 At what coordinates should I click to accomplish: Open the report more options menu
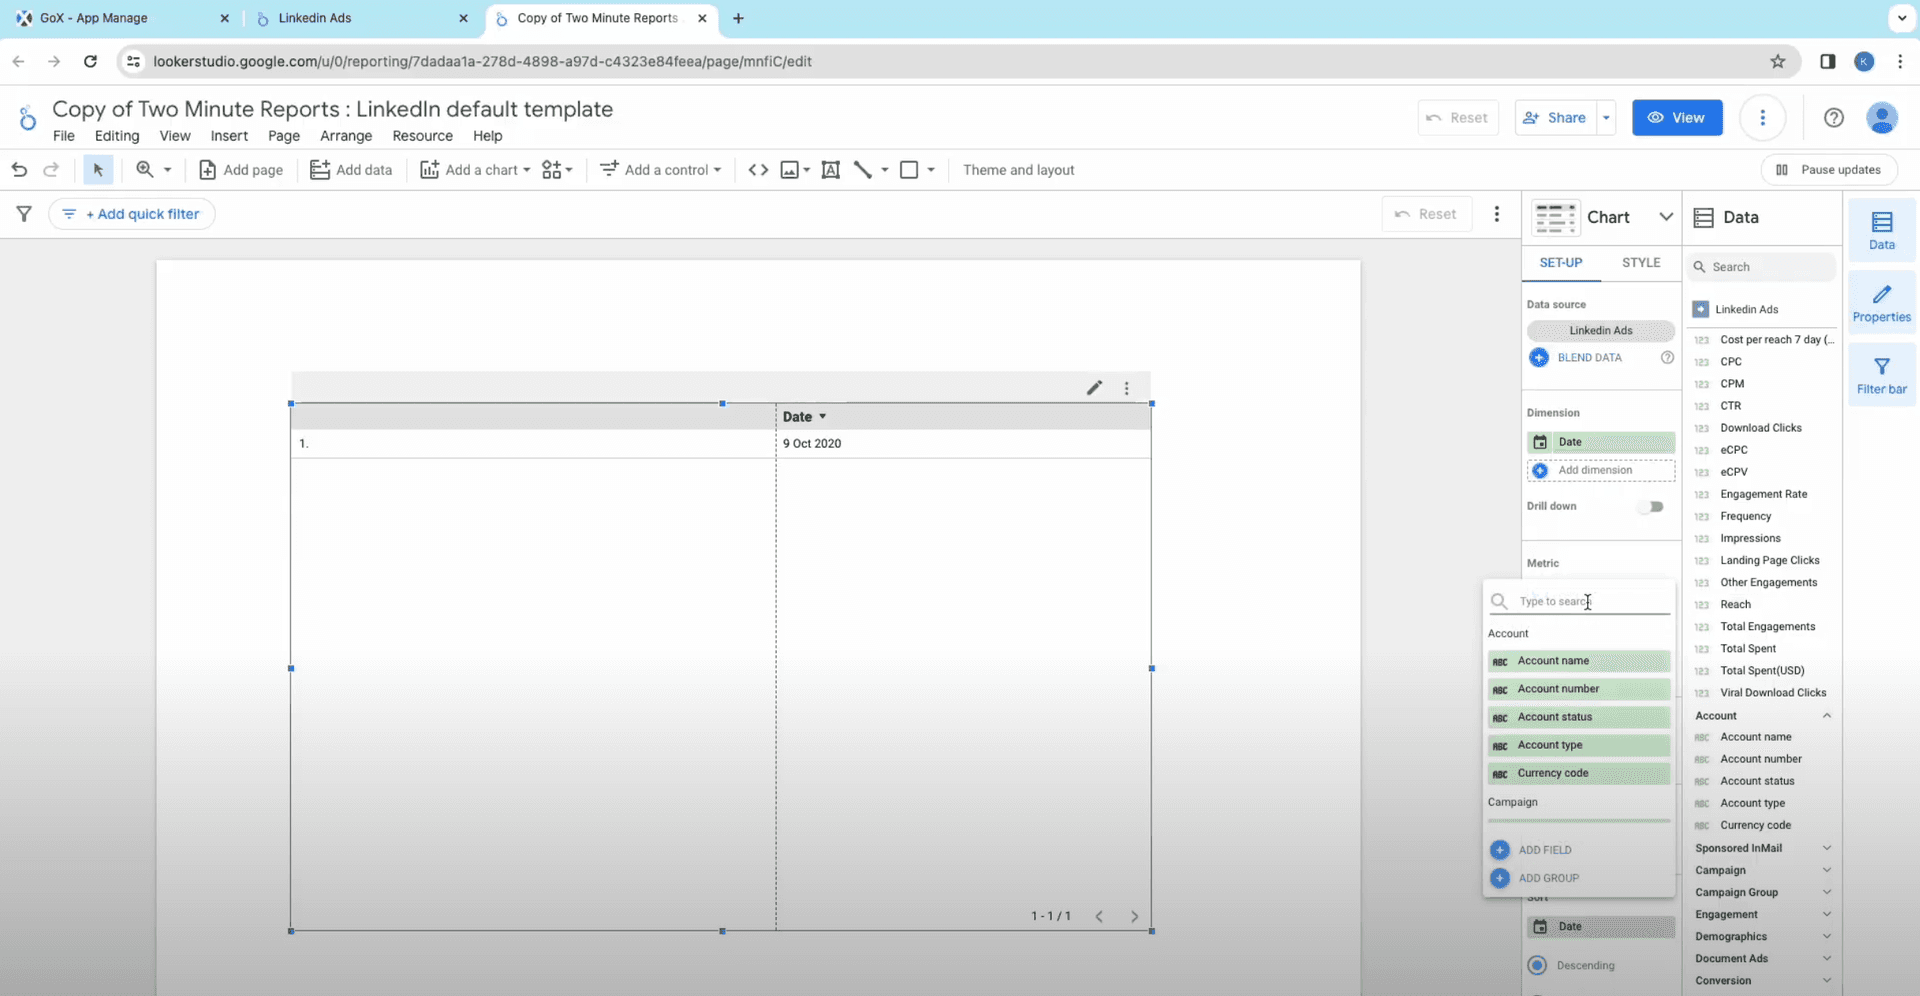tap(1763, 118)
